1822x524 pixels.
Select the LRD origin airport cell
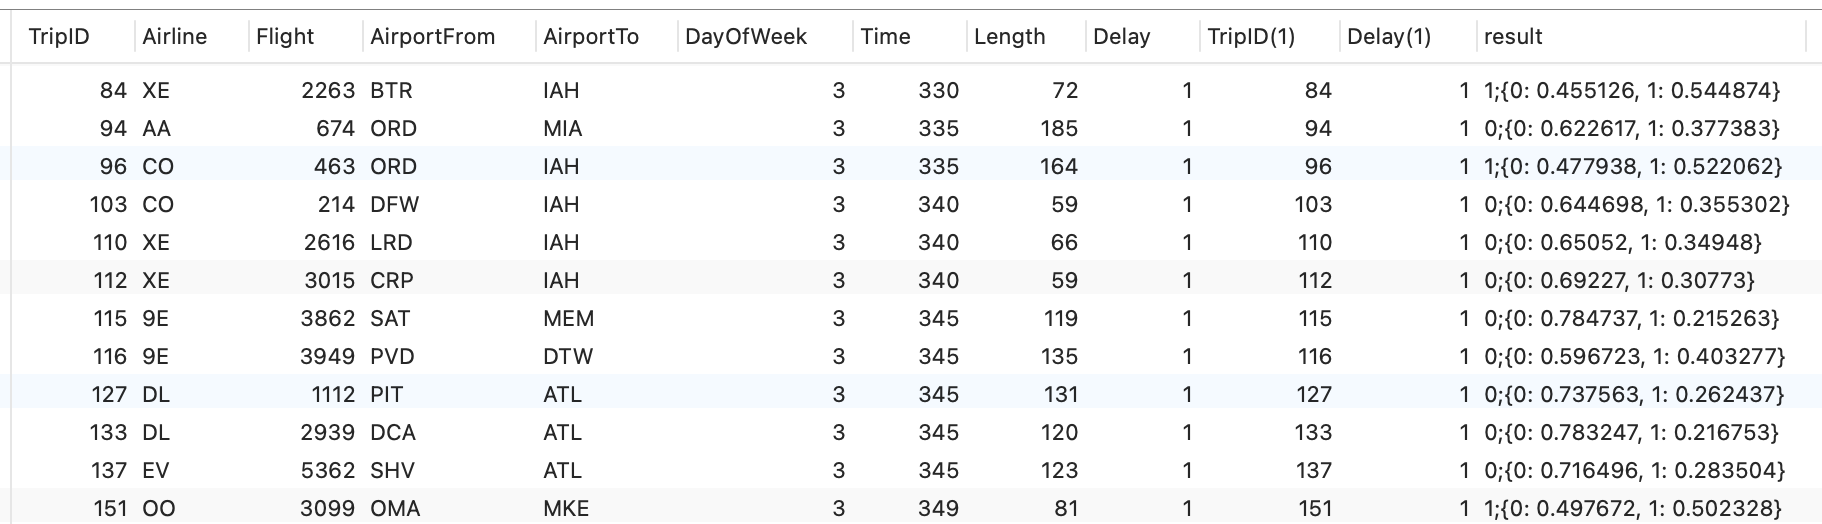pyautogui.click(x=391, y=243)
